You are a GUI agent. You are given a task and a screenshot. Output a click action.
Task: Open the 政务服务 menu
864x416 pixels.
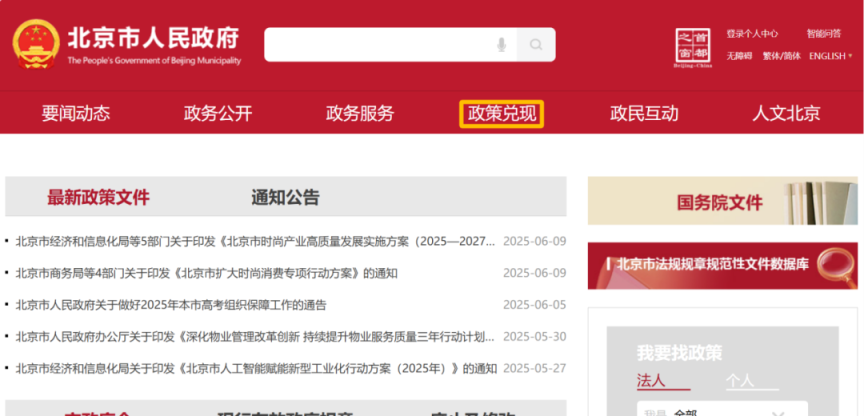point(360,113)
